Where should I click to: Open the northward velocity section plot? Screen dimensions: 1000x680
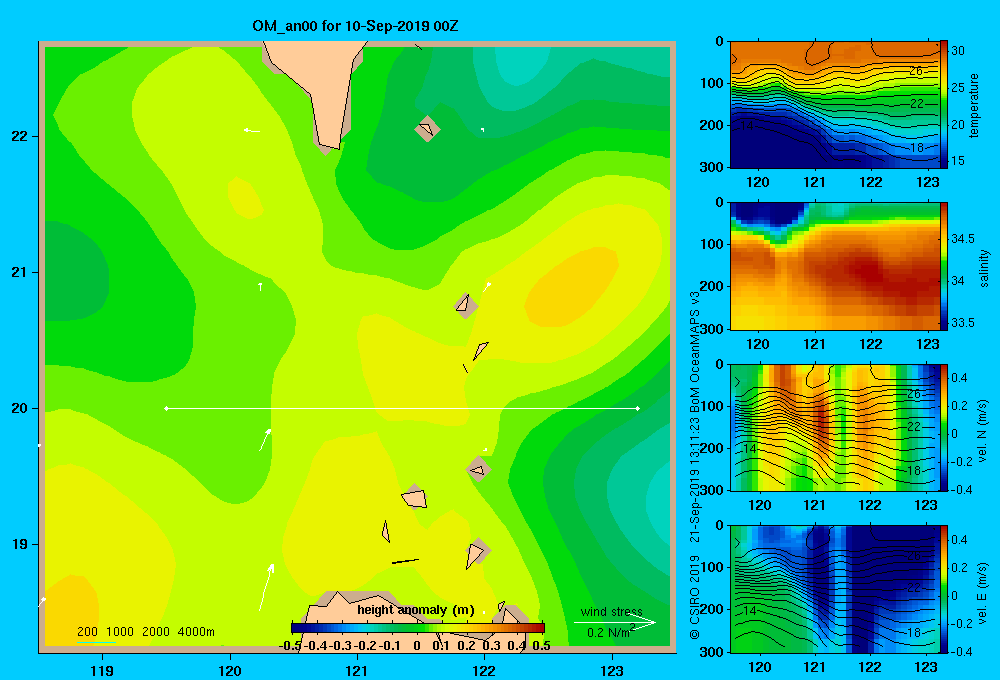click(x=834, y=427)
